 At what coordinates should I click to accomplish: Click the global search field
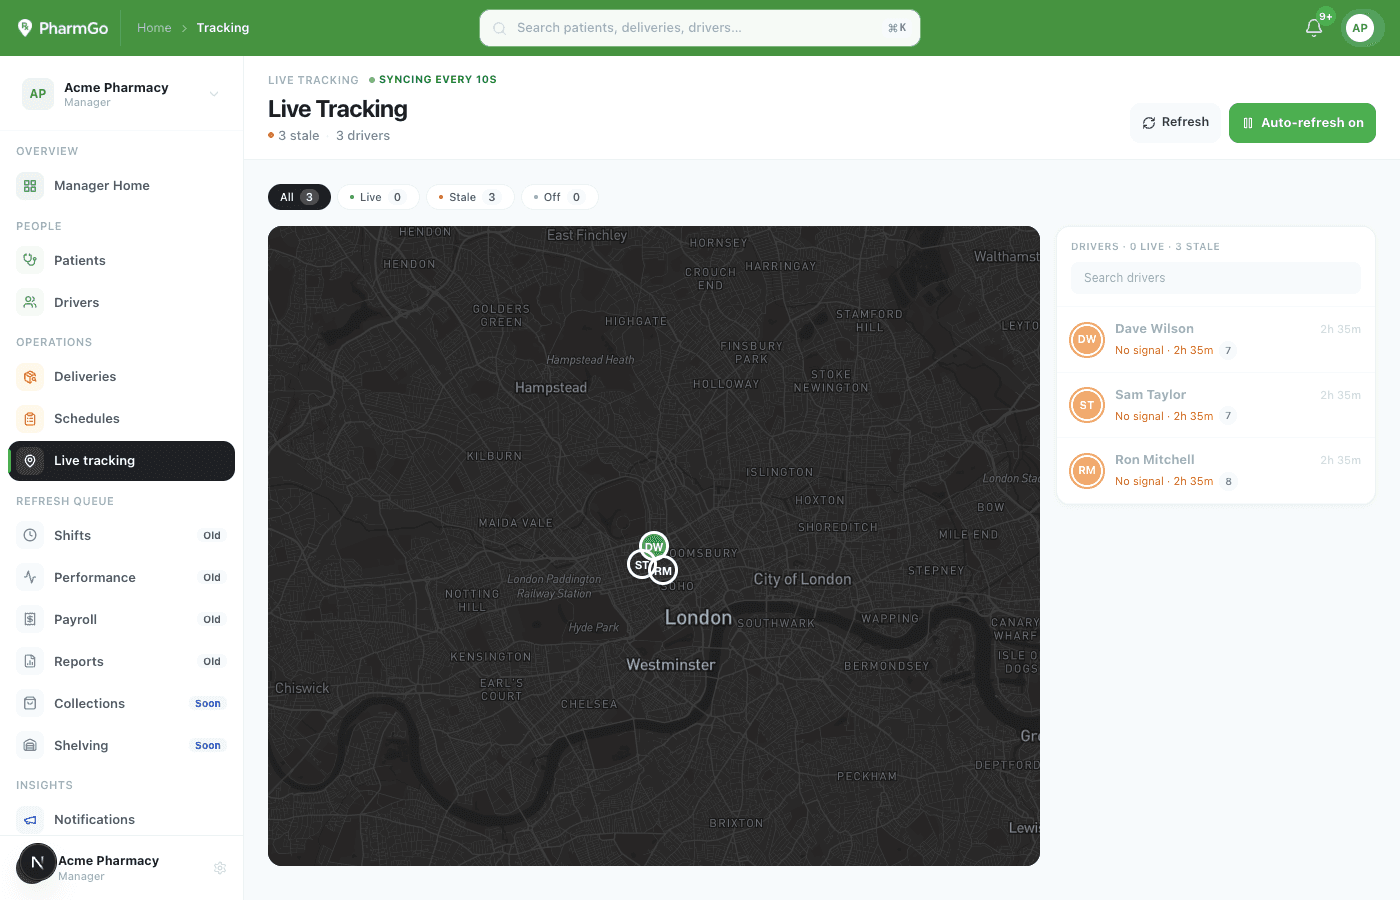(x=700, y=28)
